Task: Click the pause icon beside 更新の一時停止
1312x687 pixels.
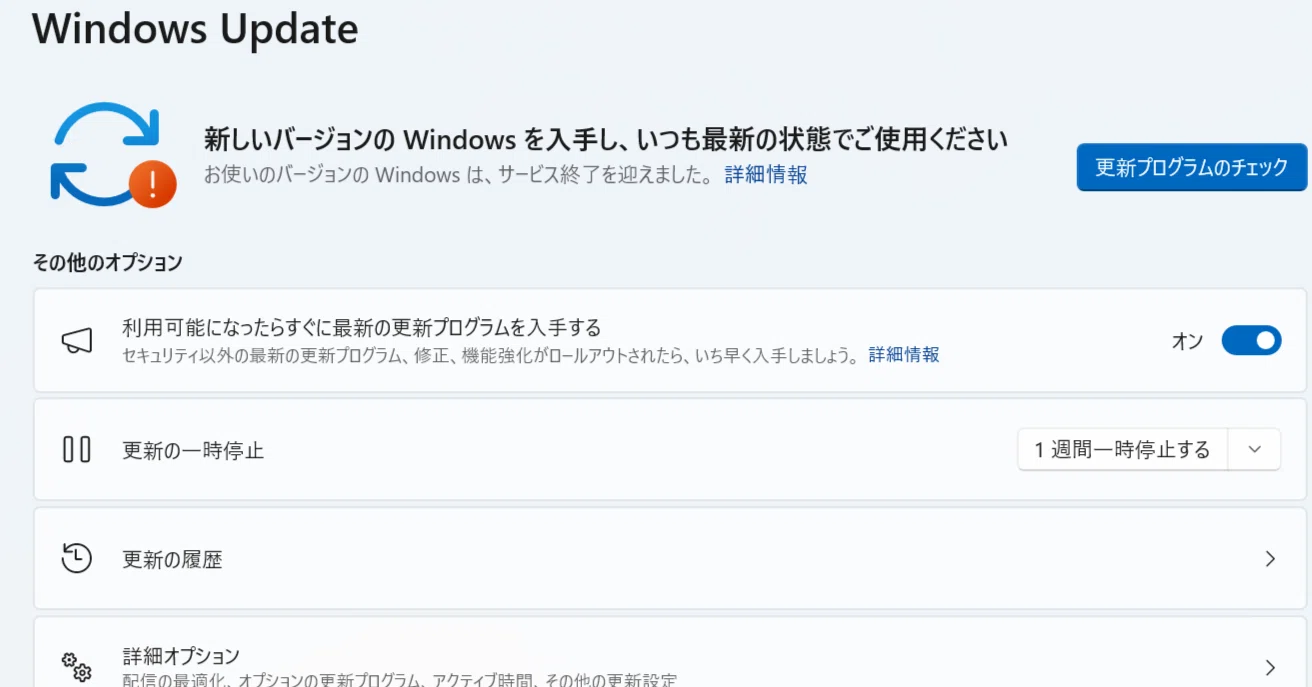Action: (x=77, y=450)
